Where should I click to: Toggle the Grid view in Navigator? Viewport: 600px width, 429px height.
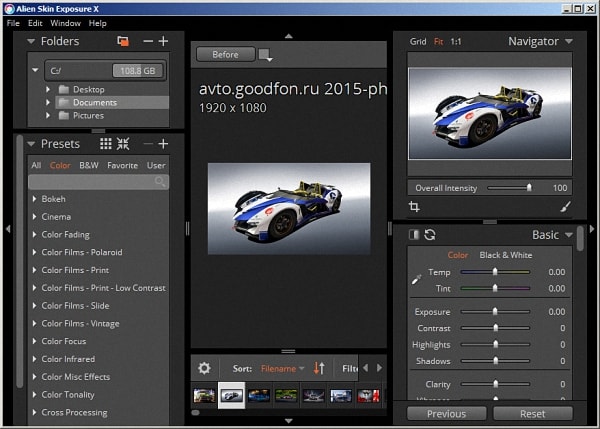click(x=417, y=41)
